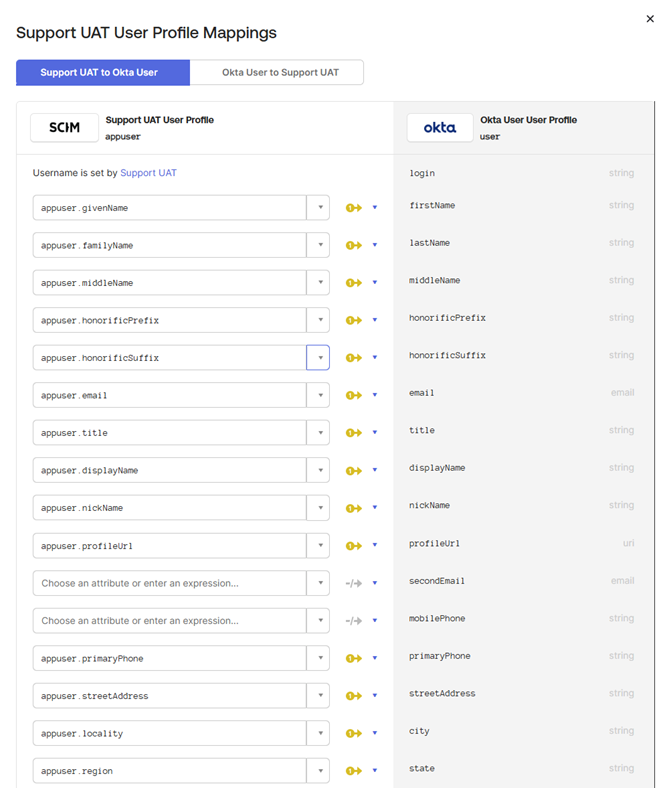Expand the appuser.familyName attribute dropdown
The width and height of the screenshot is (667, 788).
tap(318, 245)
